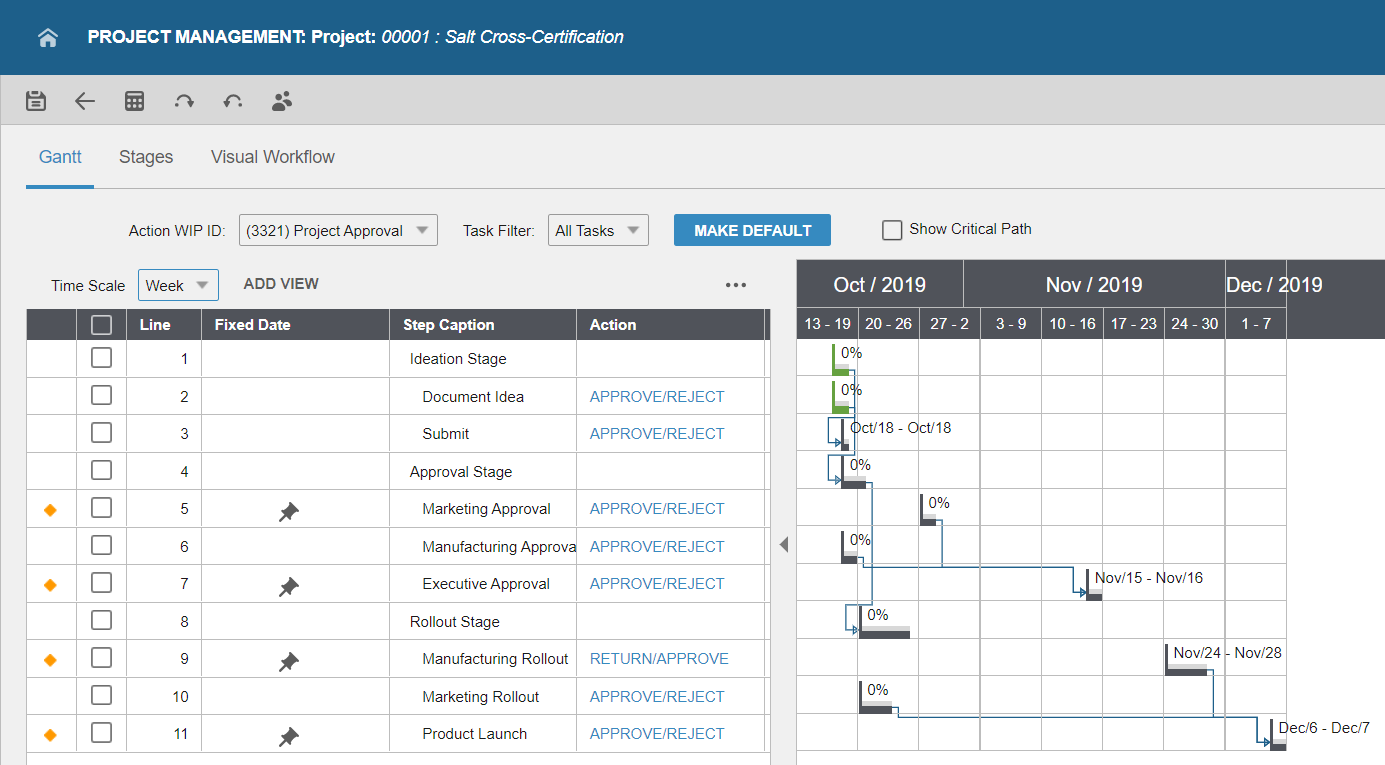Enable the Show Critical Path checkbox
1385x765 pixels.
click(892, 230)
